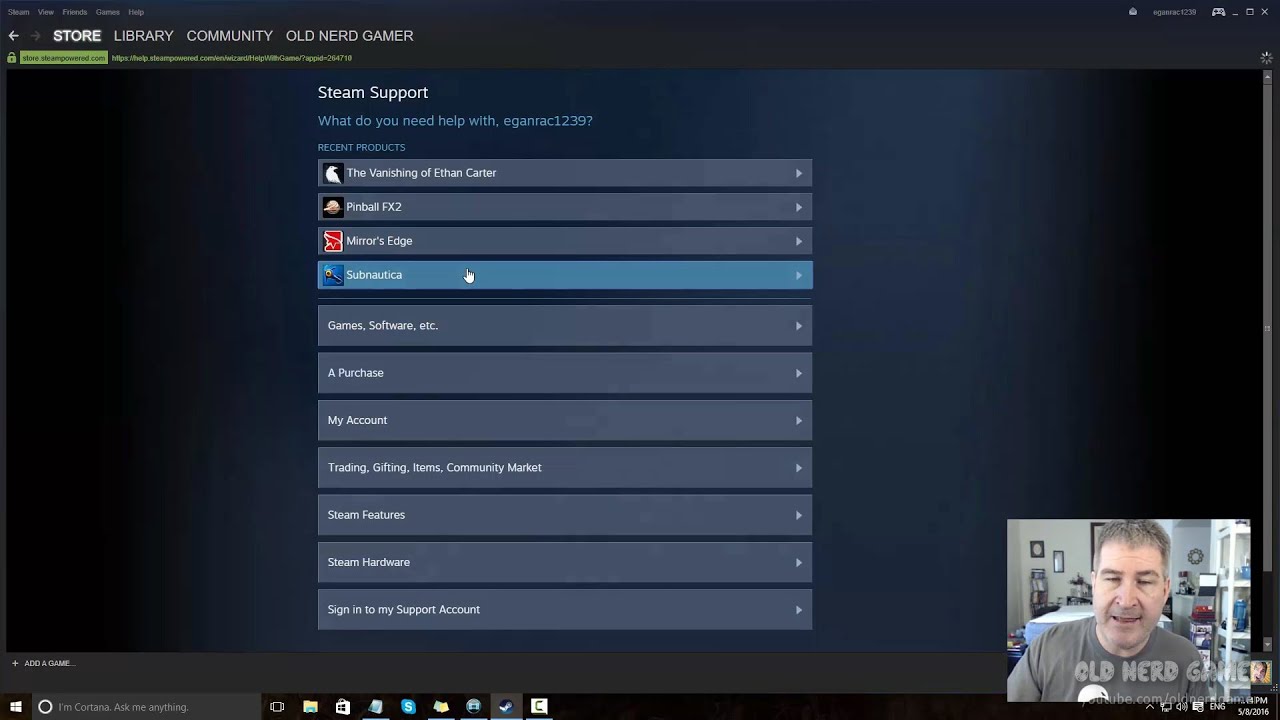This screenshot has width=1280, height=720.
Task: Click the Pinball FX2 game icon
Action: [333, 207]
